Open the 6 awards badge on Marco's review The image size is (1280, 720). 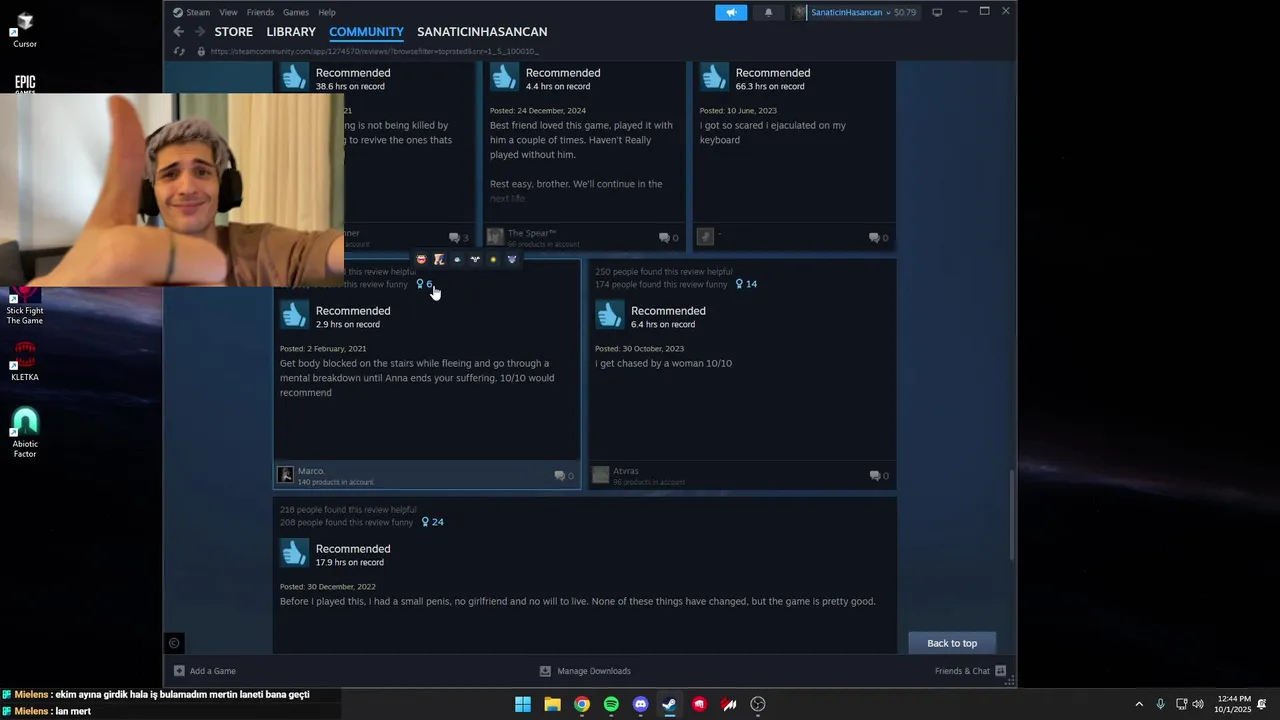425,284
